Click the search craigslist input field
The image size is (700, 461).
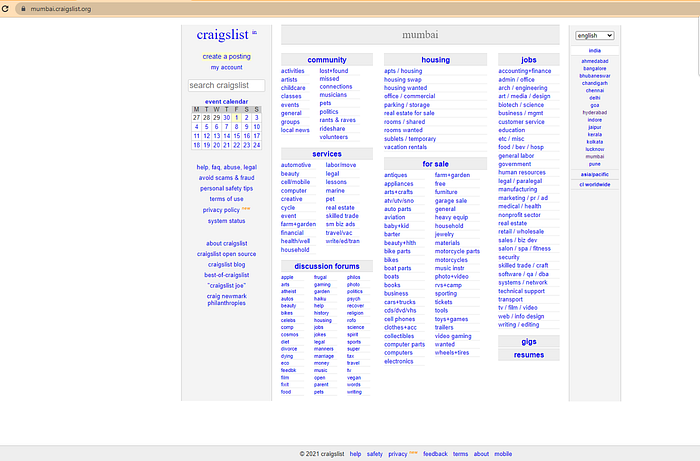[226, 85]
